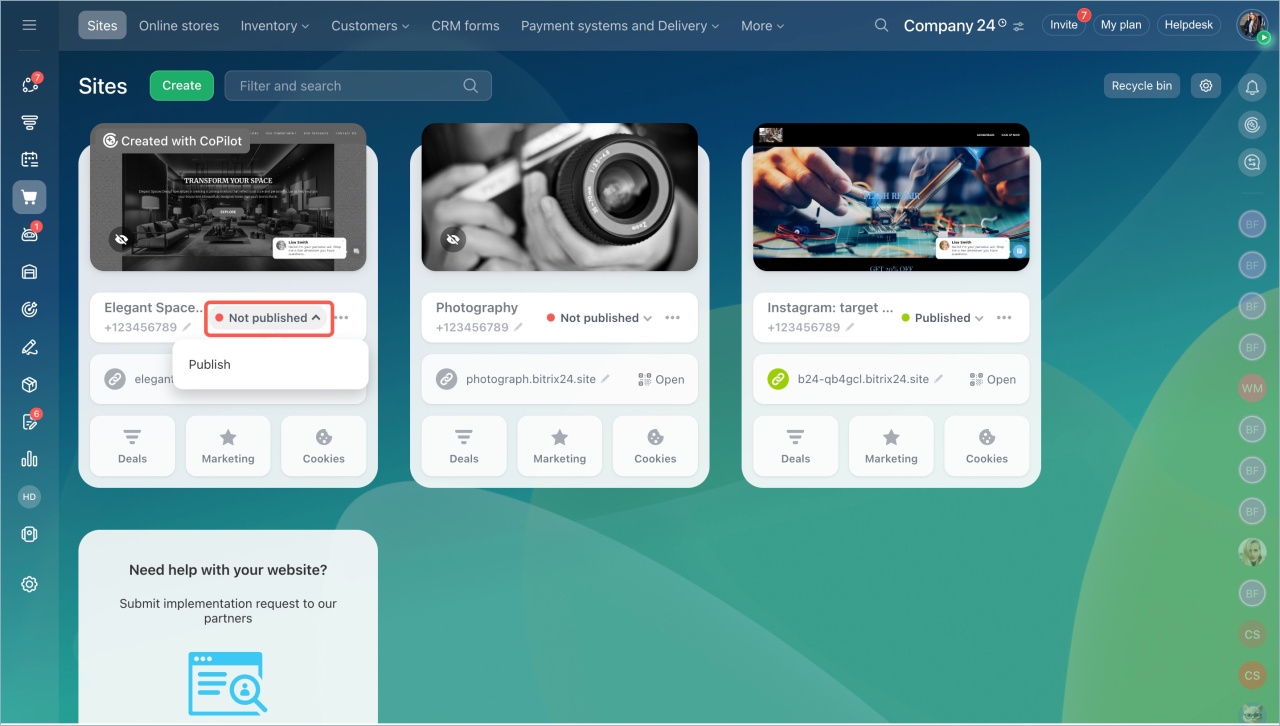Open more options for Photography site
The height and width of the screenshot is (726, 1280).
pyautogui.click(x=673, y=318)
